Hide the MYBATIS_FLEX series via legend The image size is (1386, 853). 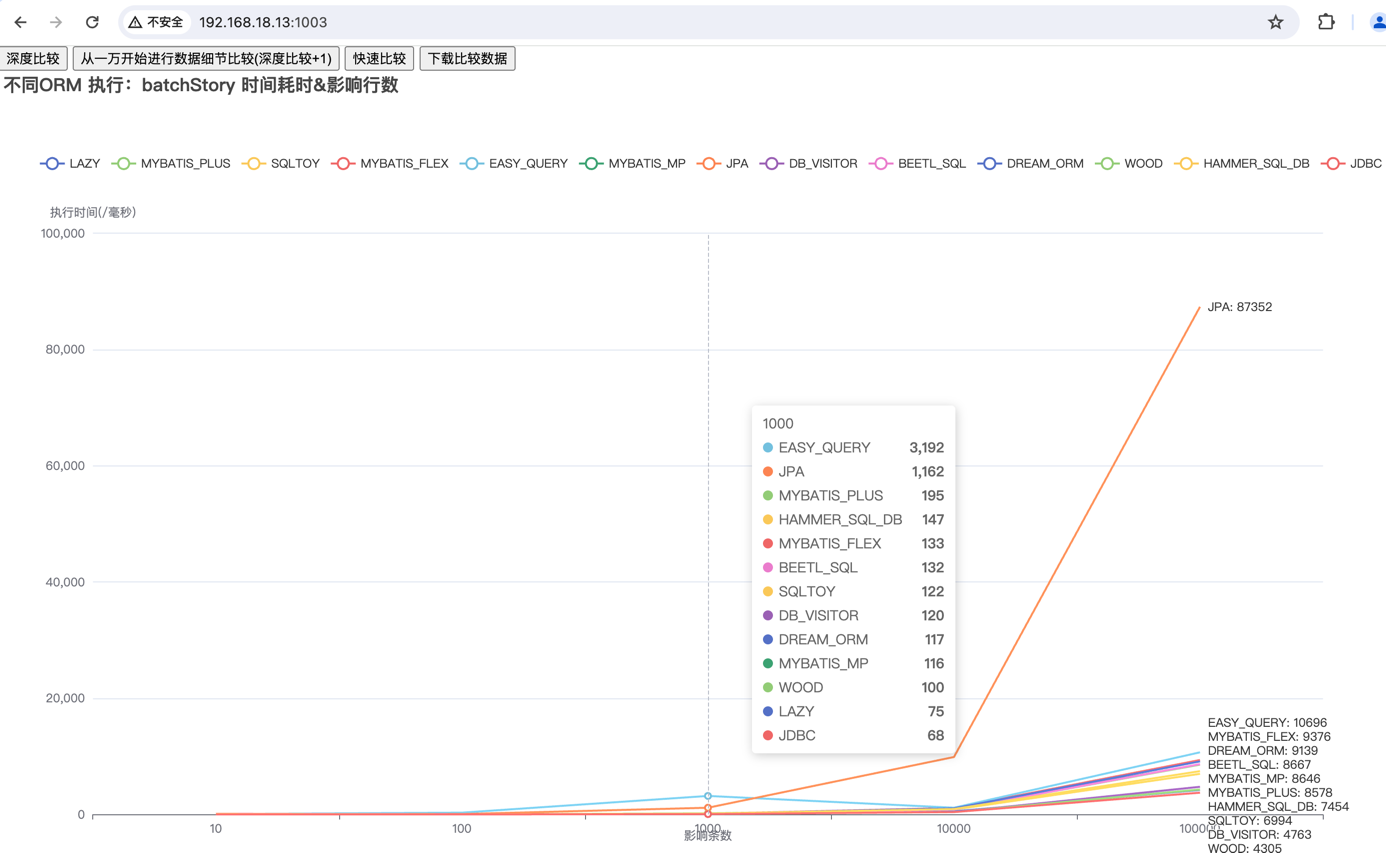coord(390,163)
